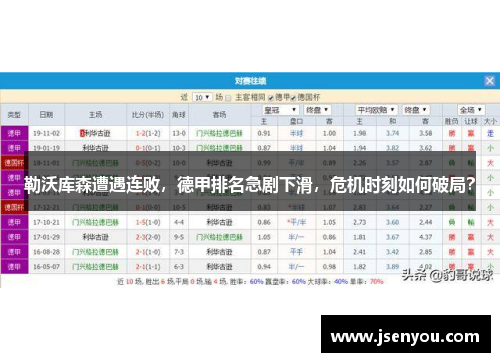Open the match count dropdown showing 10
500x362 pixels.
pos(202,97)
